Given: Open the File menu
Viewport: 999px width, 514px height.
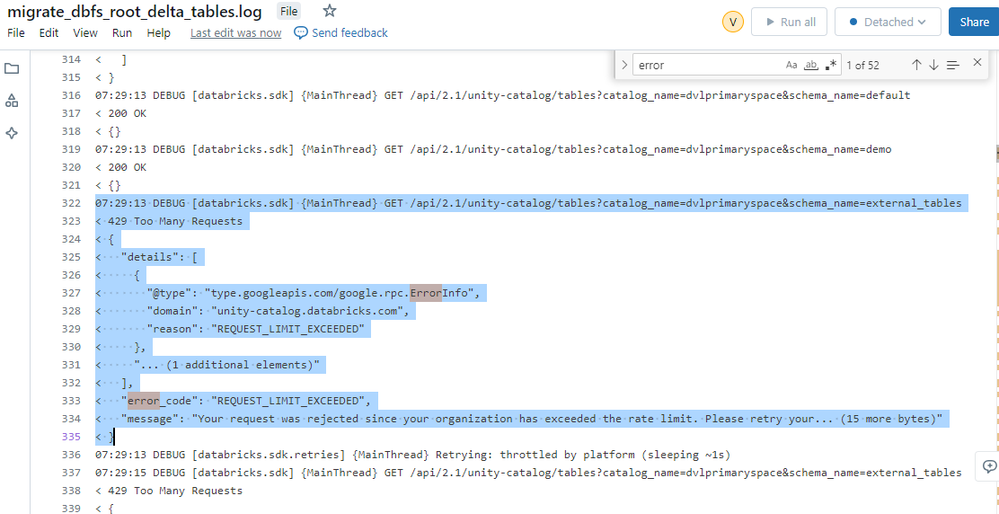Looking at the screenshot, I should (x=16, y=33).
